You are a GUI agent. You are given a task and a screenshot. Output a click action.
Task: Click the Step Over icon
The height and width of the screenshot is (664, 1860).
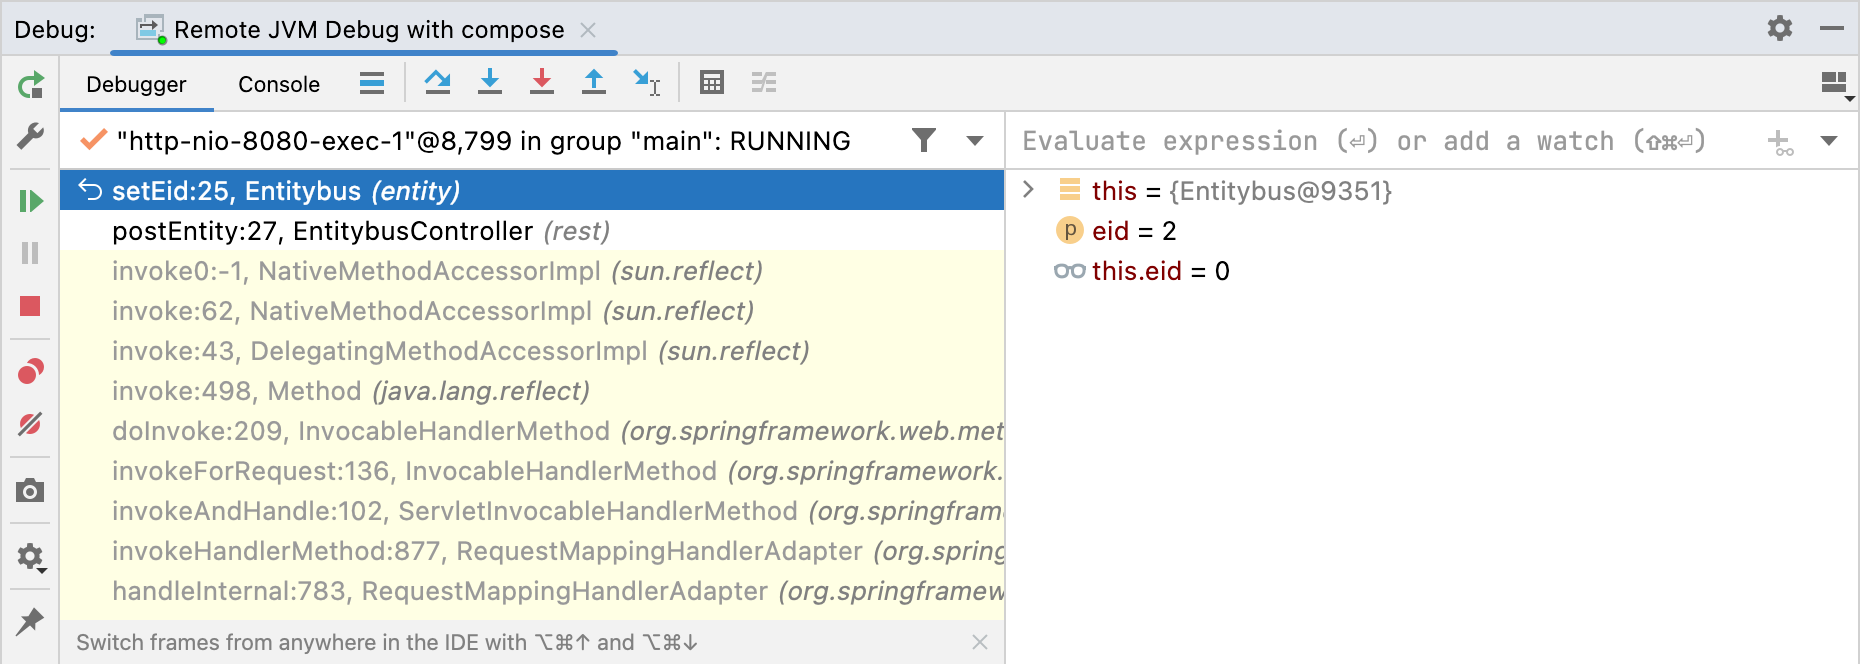[437, 82]
